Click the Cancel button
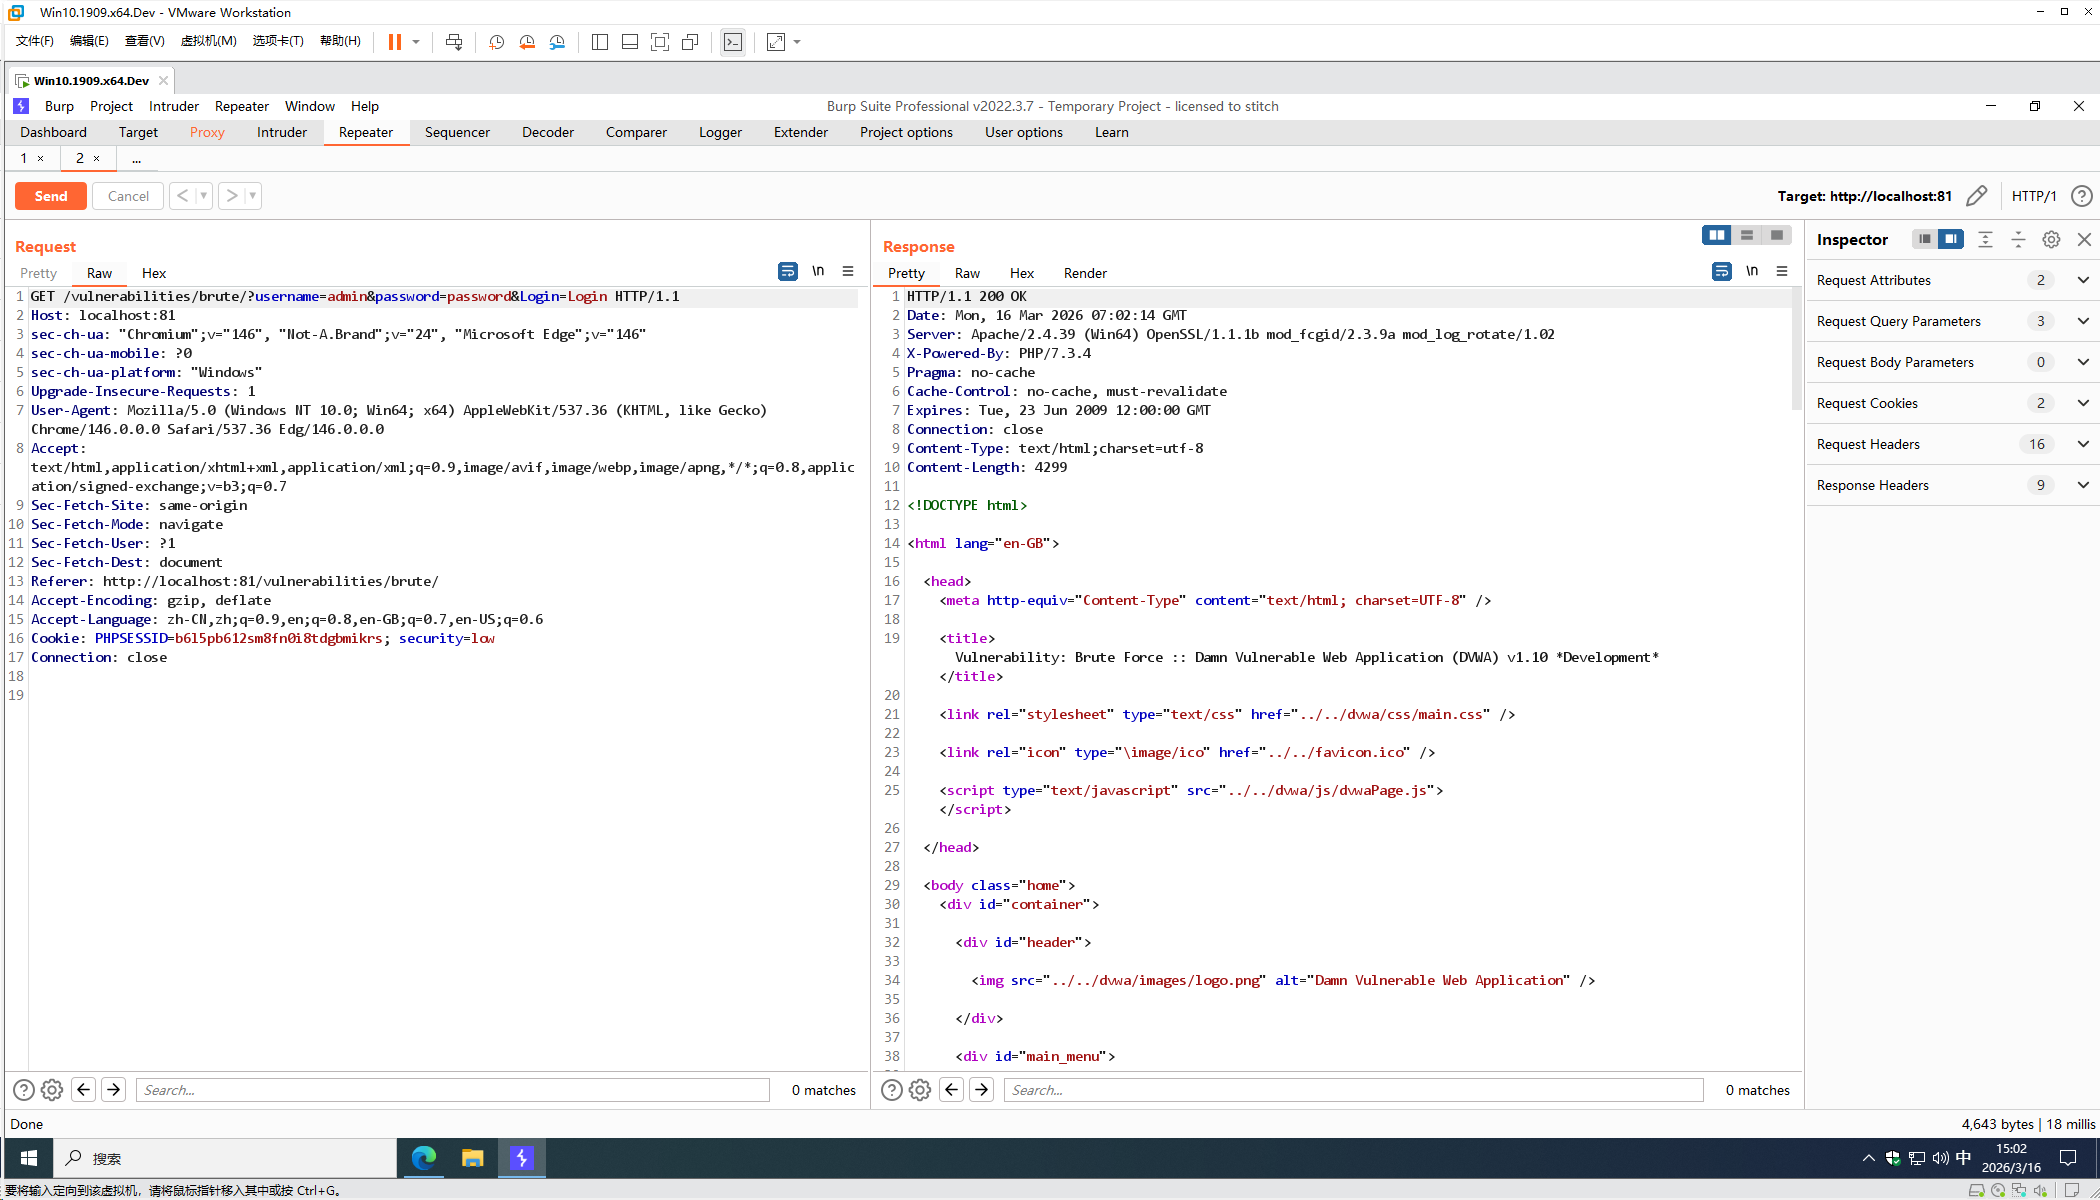The height and width of the screenshot is (1200, 2100). pyautogui.click(x=128, y=196)
